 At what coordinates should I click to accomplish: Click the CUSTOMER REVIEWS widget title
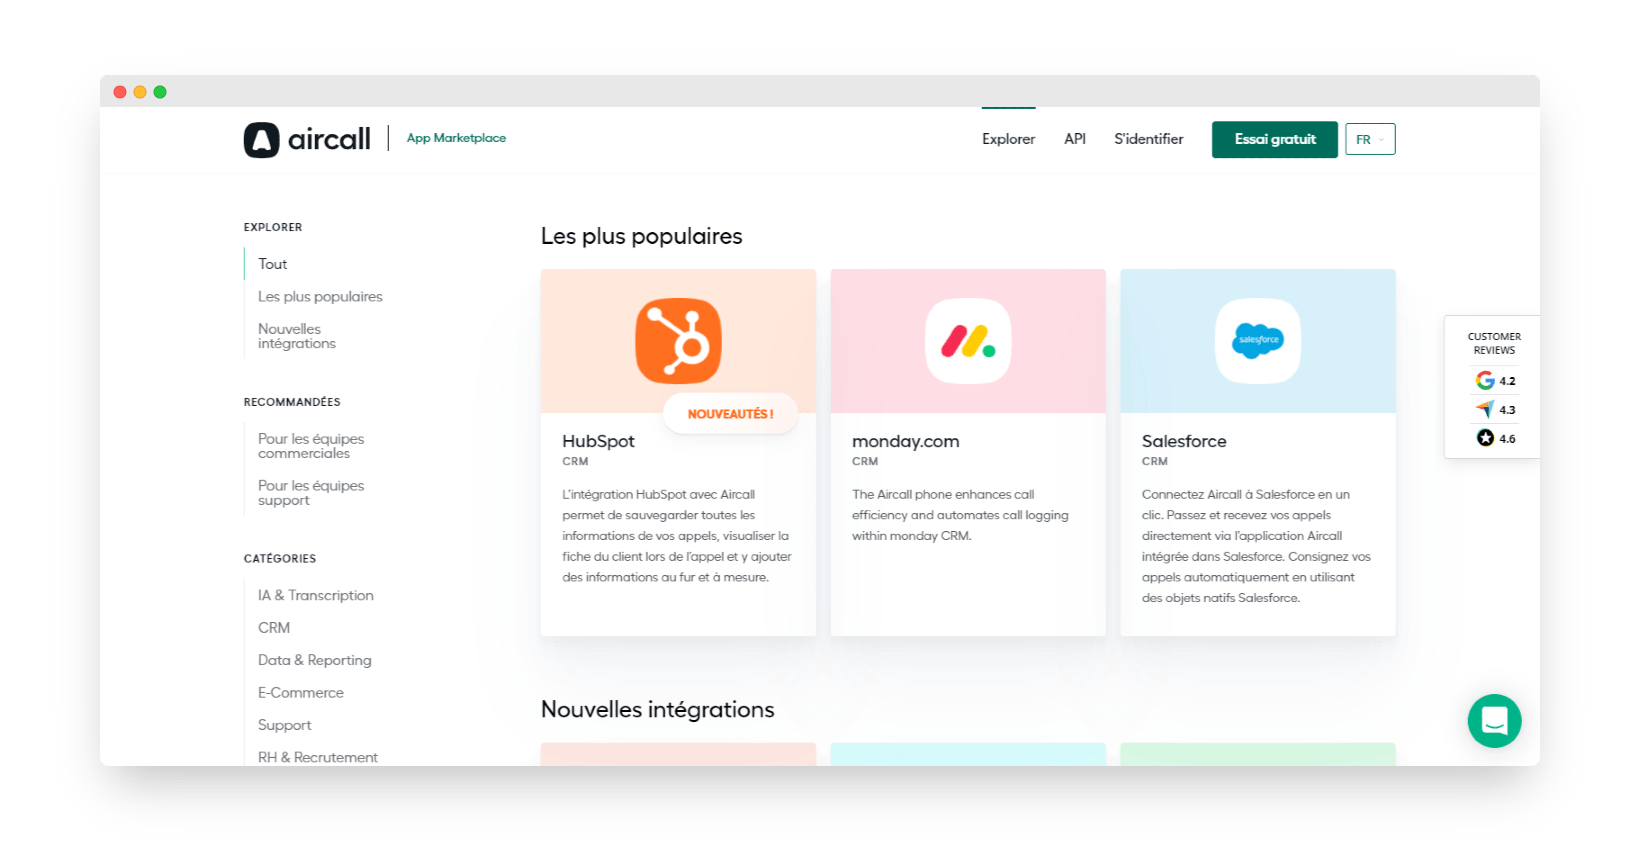1494,343
